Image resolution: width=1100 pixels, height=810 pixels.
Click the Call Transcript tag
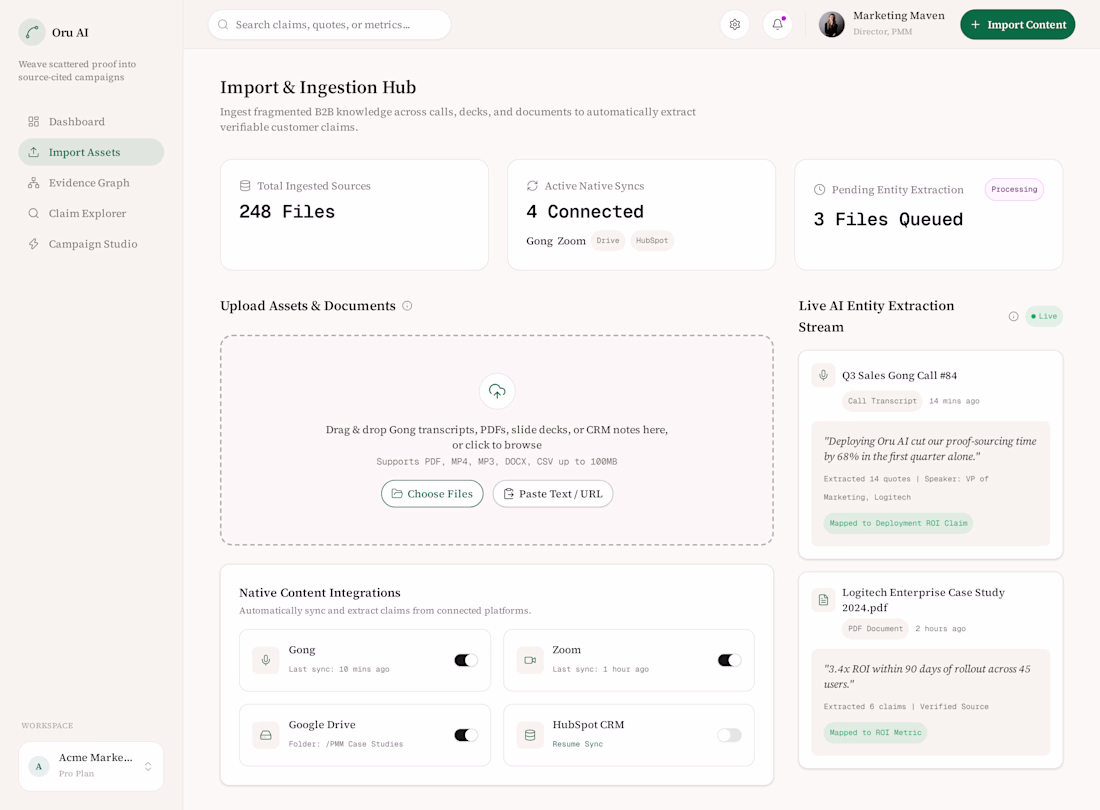882,401
